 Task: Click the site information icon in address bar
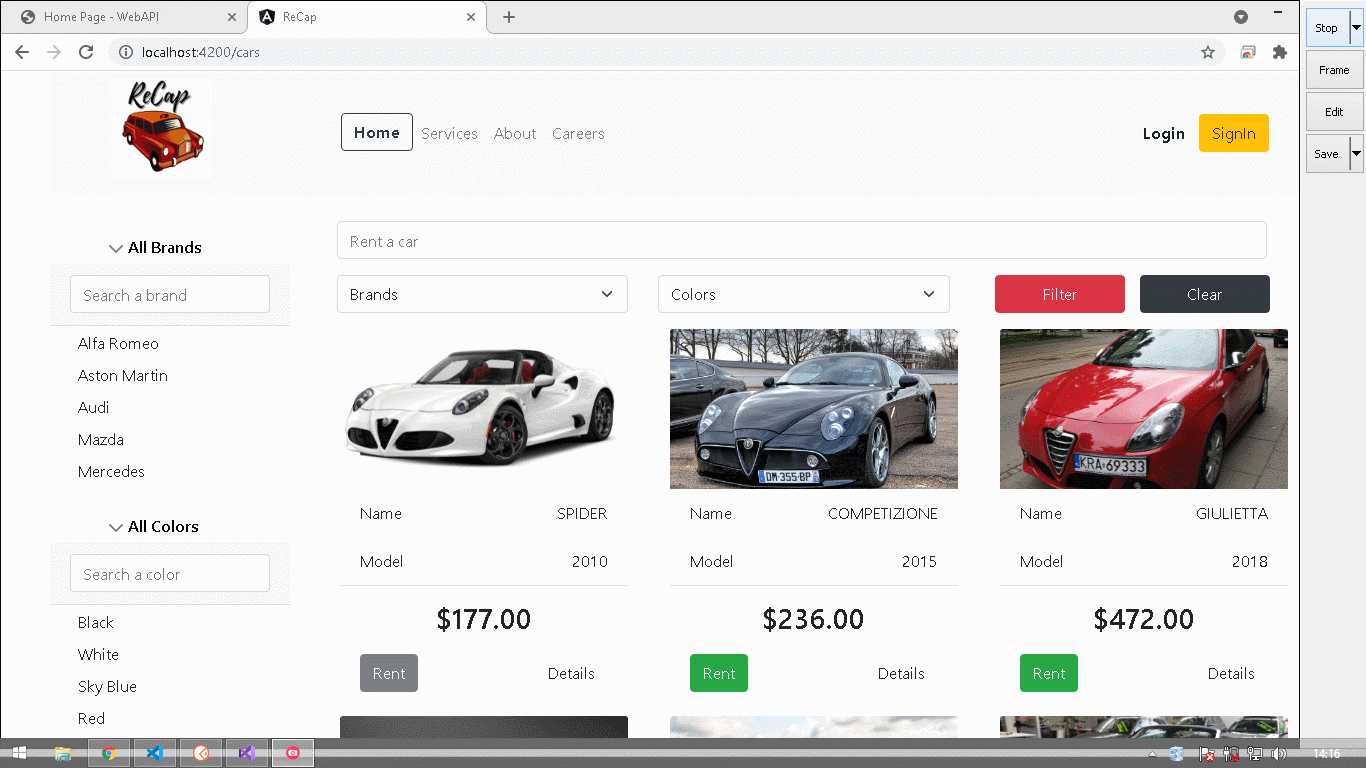tap(126, 52)
